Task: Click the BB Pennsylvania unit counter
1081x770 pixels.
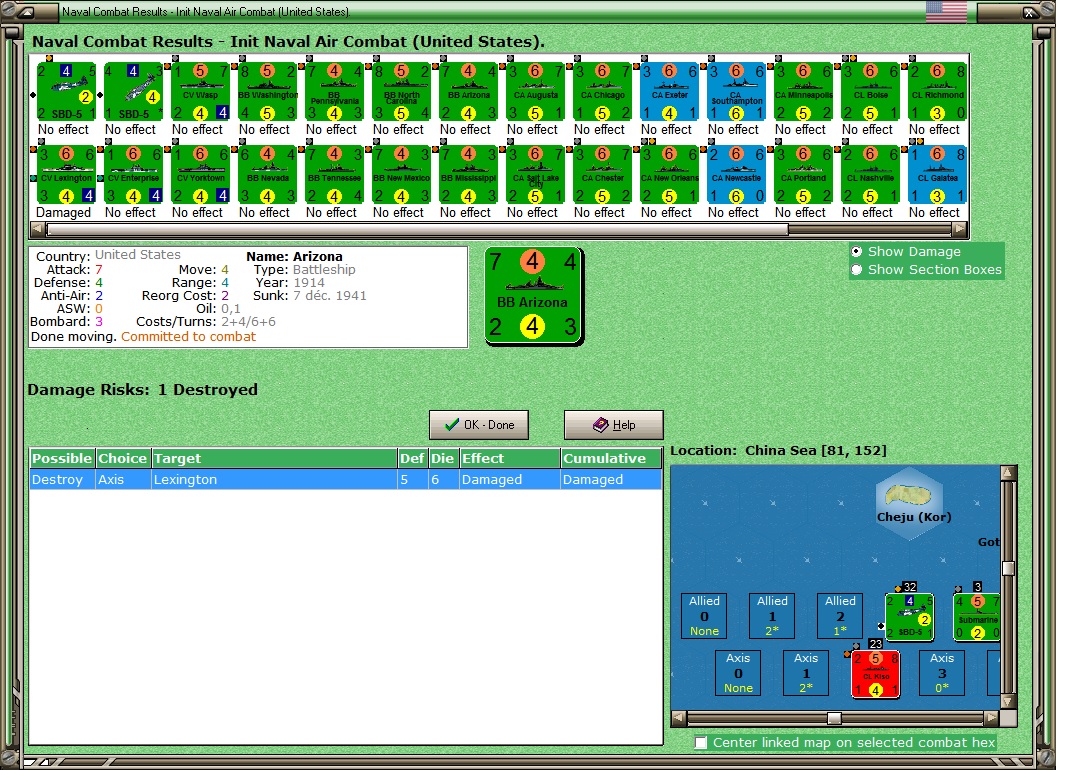Action: (x=334, y=92)
